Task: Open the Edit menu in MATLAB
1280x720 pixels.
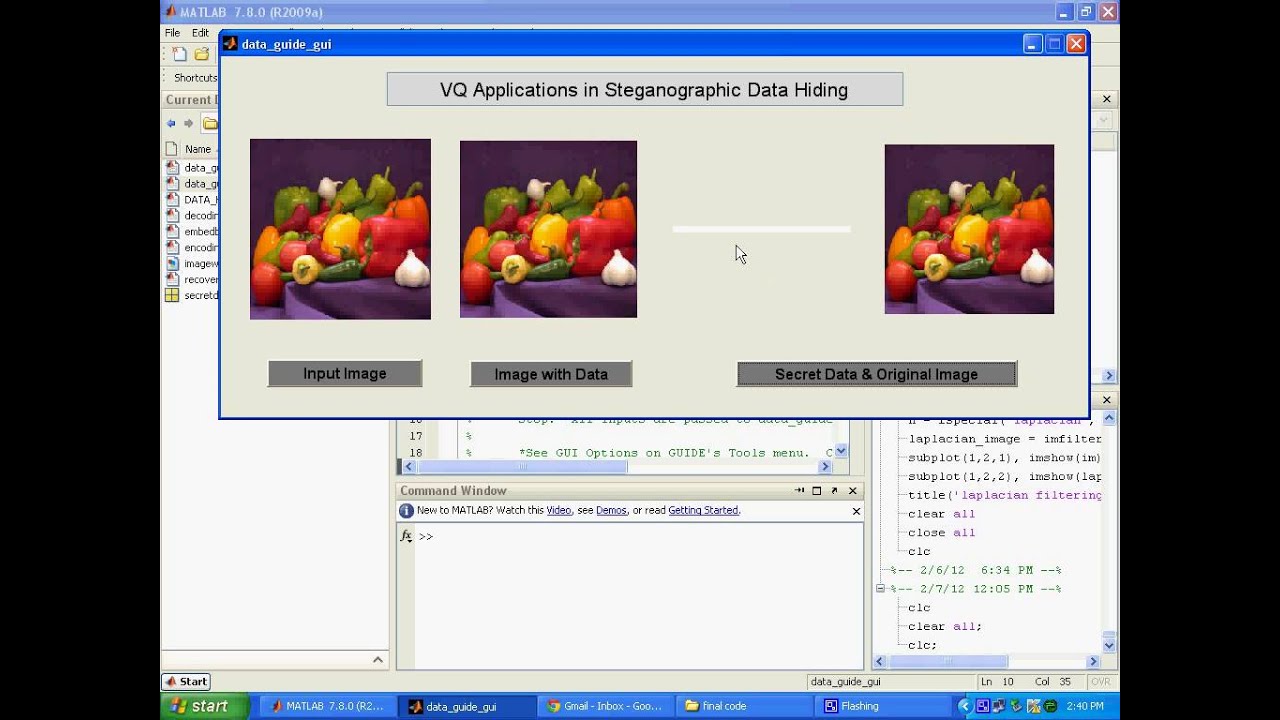Action: [x=200, y=33]
